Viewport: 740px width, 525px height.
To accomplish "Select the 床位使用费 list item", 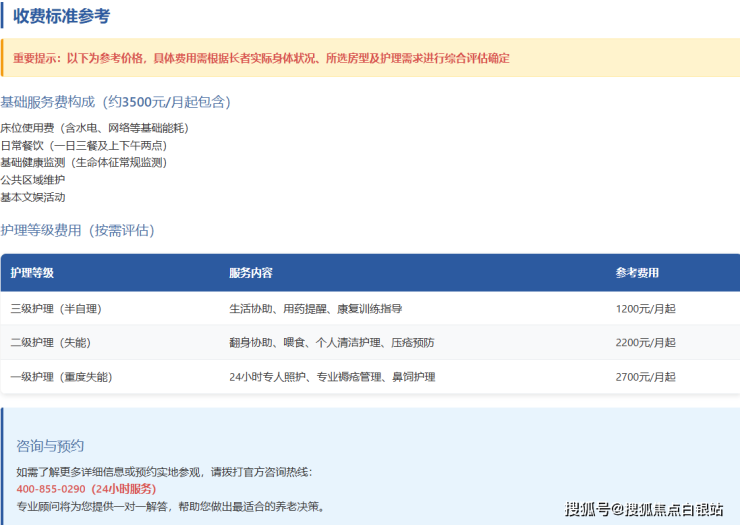I will (94, 128).
